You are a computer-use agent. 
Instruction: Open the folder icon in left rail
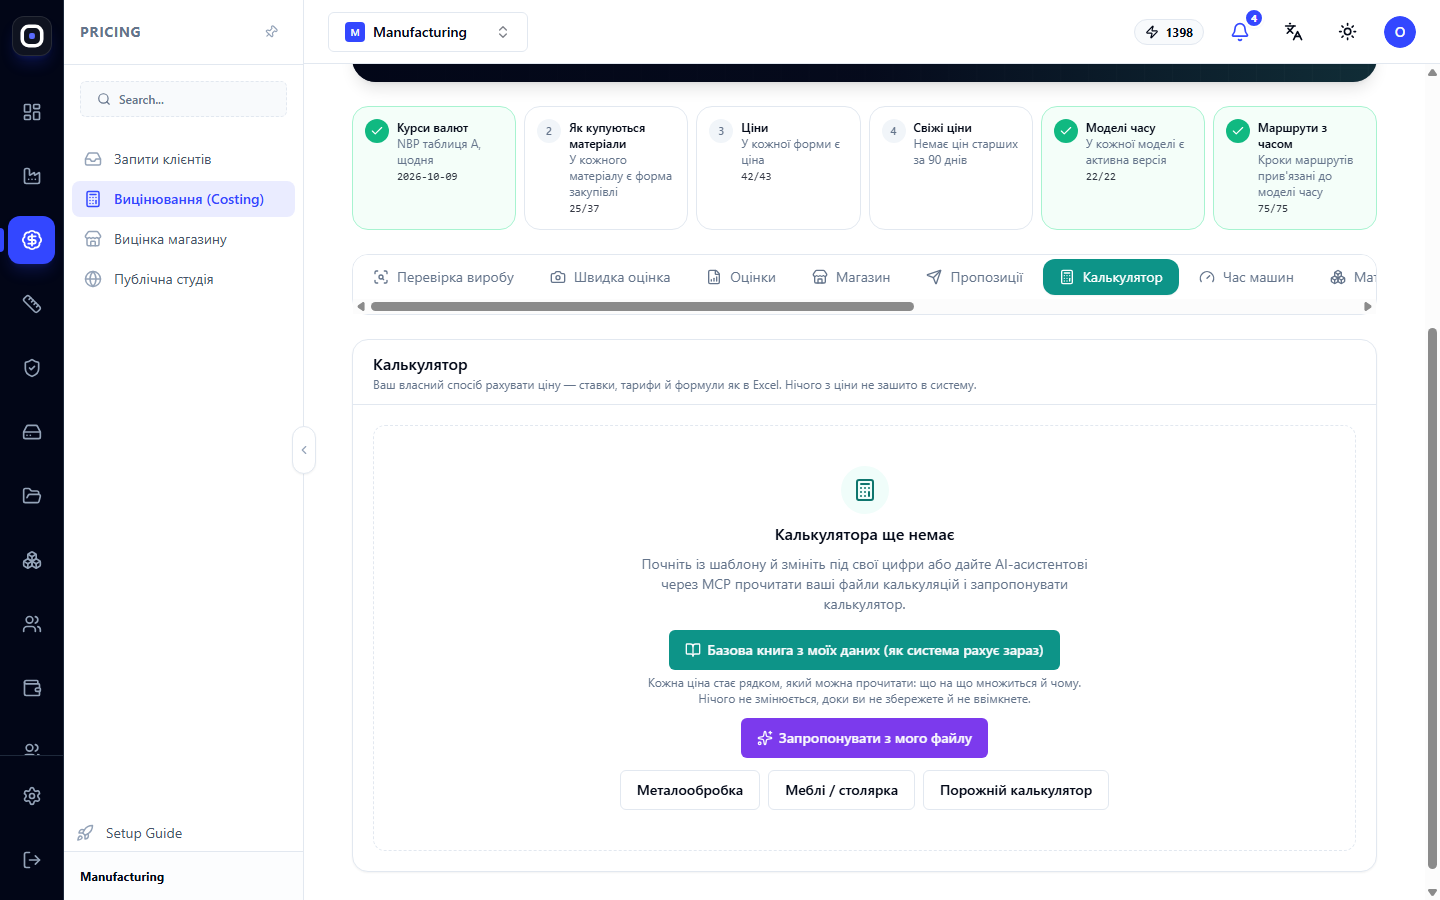pos(32,496)
